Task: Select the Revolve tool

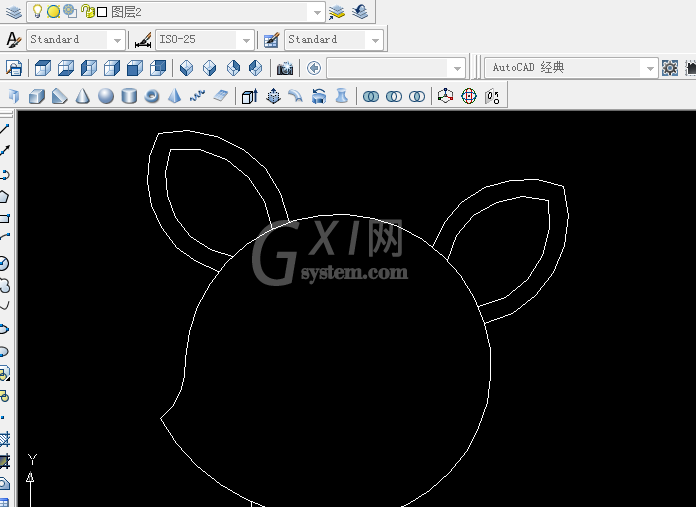Action: point(319,96)
